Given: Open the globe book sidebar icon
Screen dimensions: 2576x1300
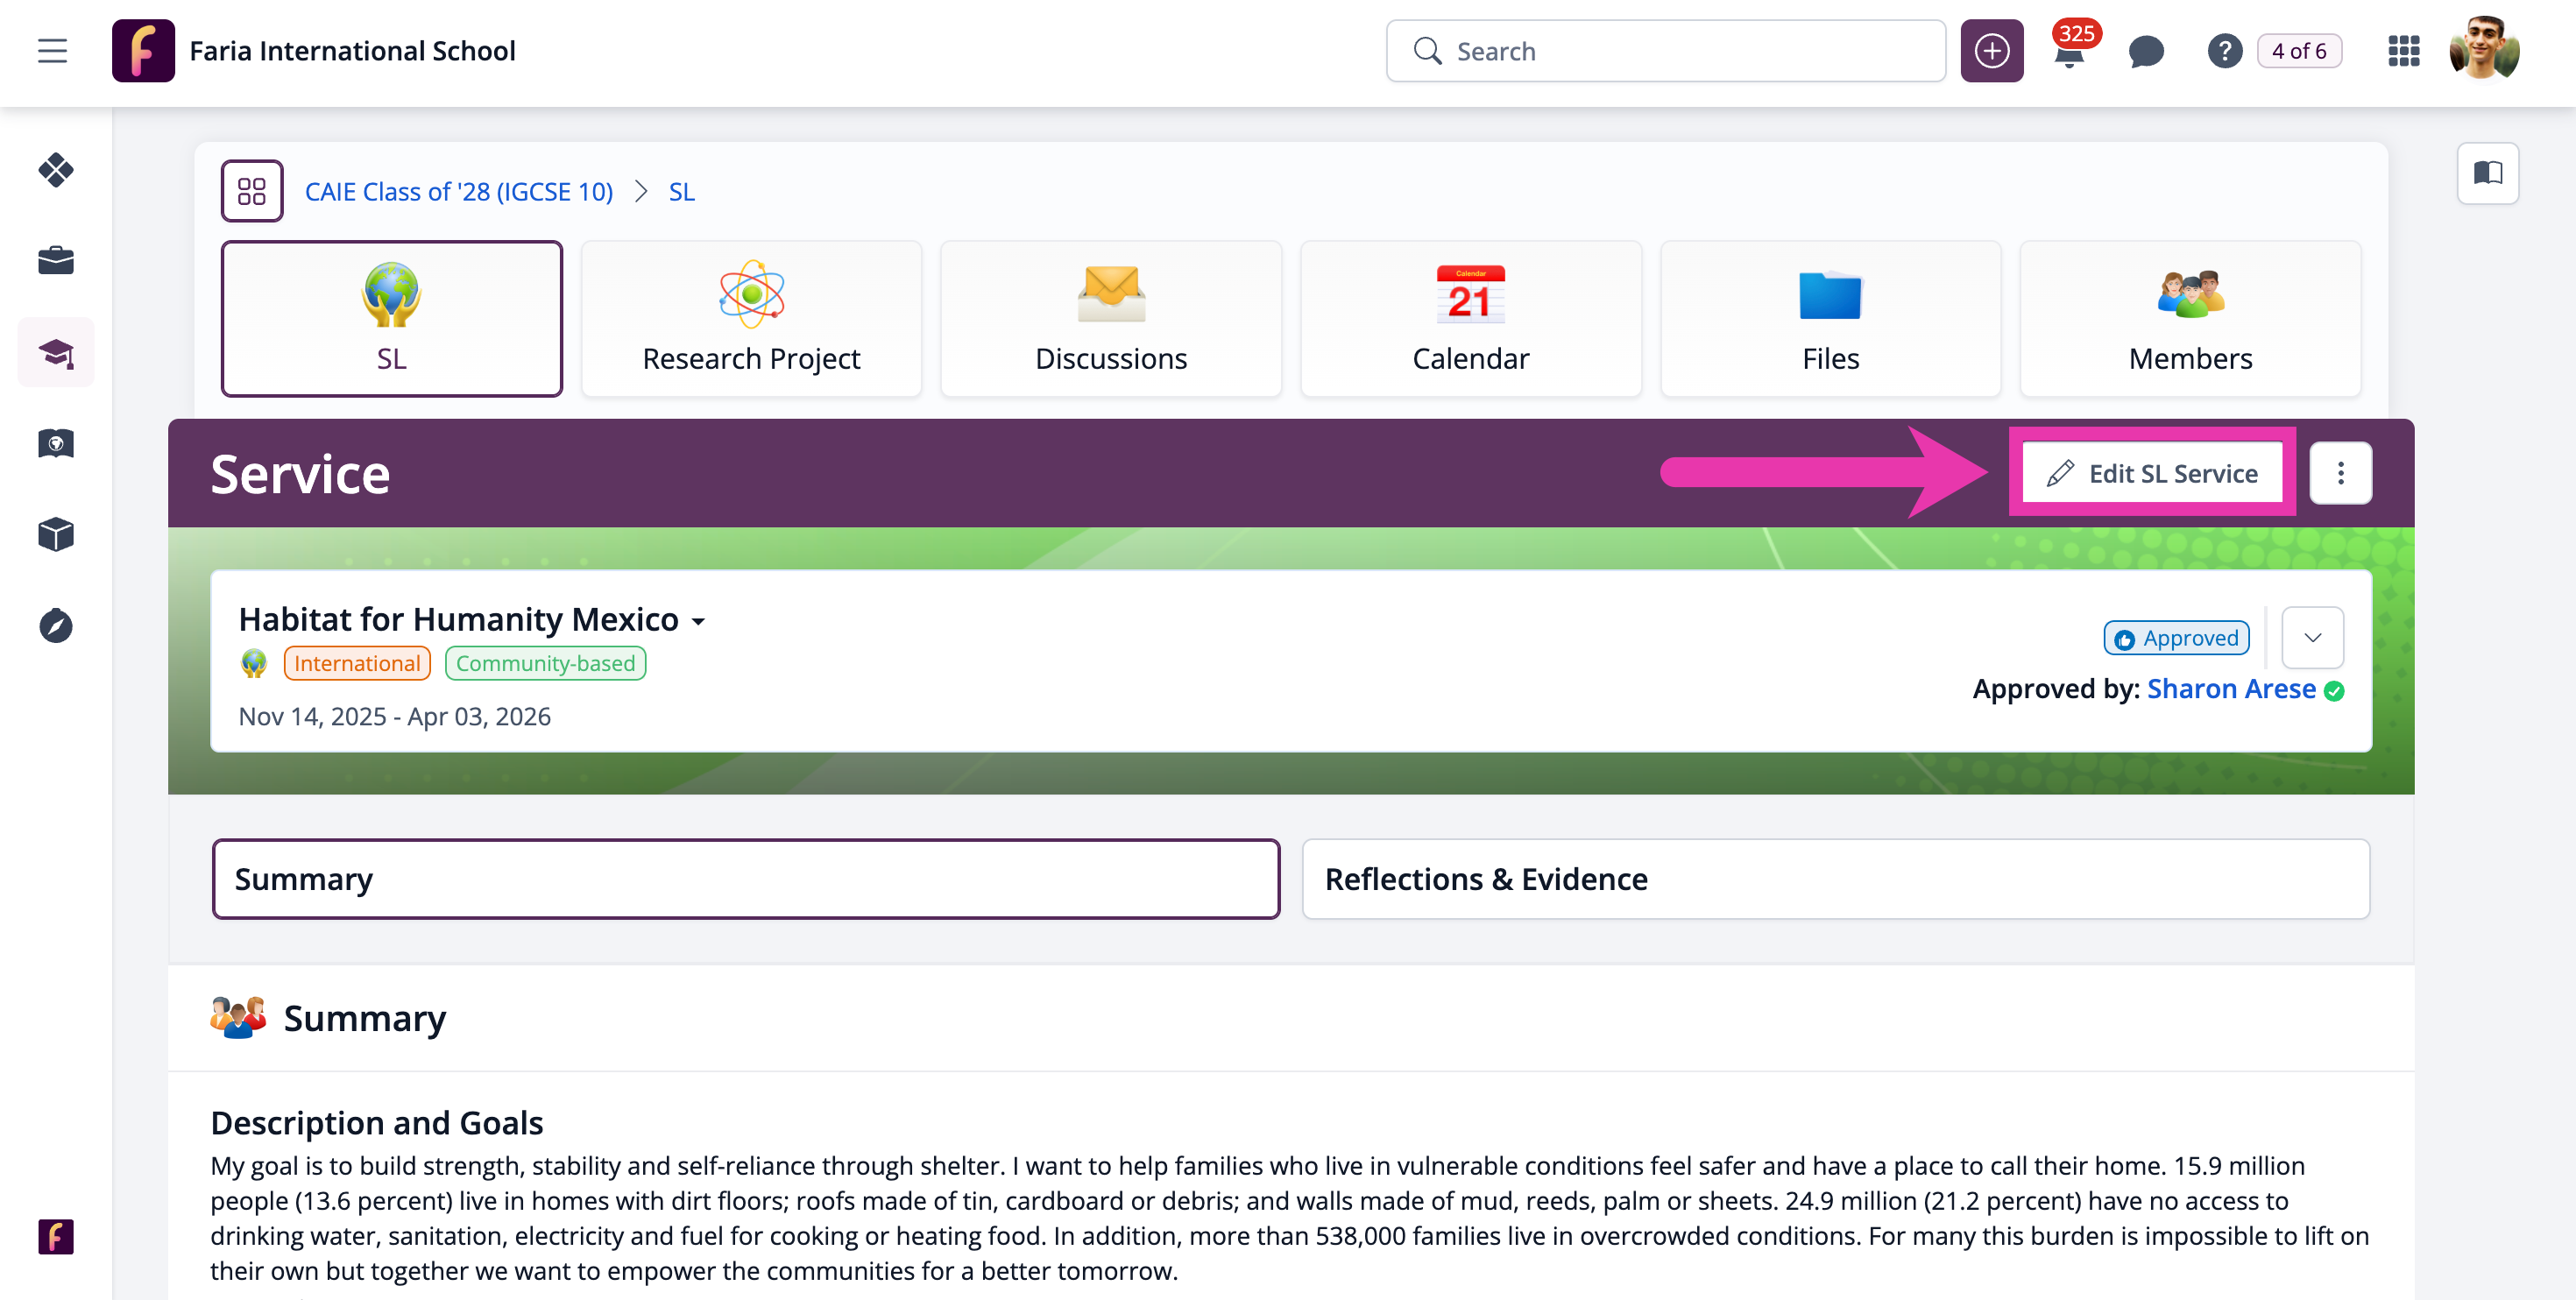Looking at the screenshot, I should pyautogui.click(x=56, y=443).
